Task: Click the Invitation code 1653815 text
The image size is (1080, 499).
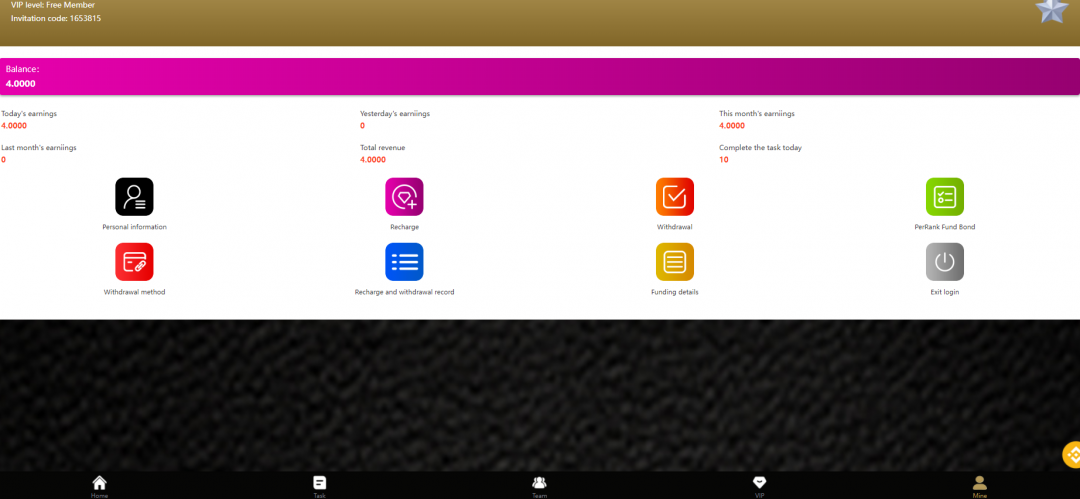Action: point(56,19)
